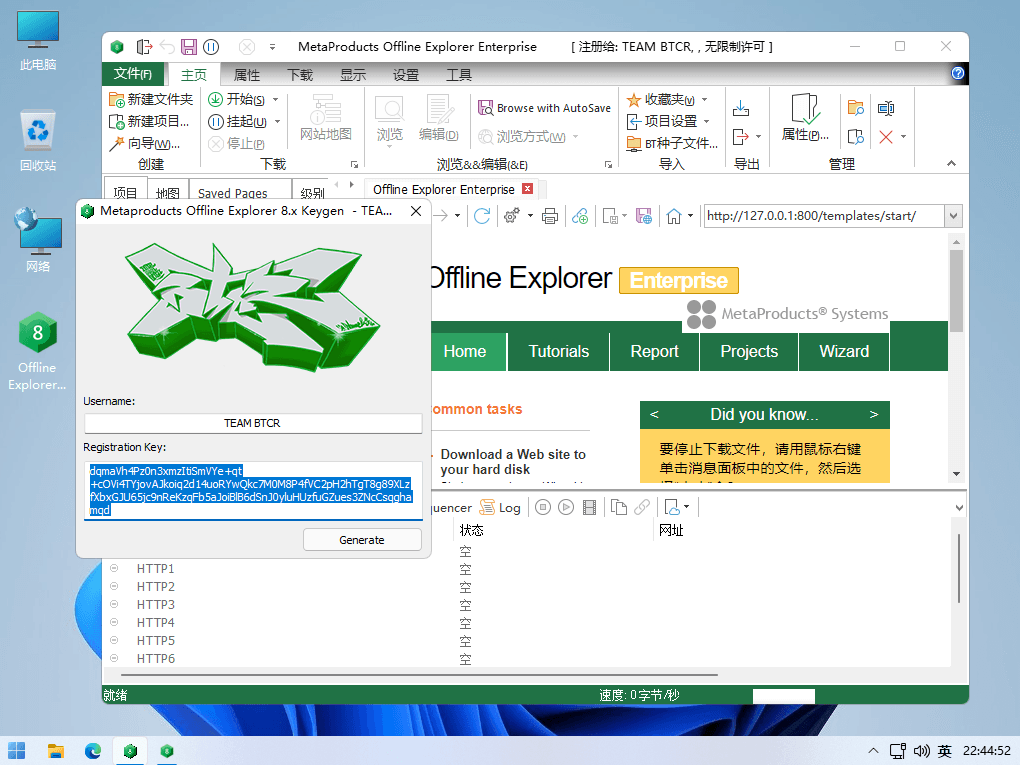Click the add link icon with green plus
The width and height of the screenshot is (1020, 765).
click(x=580, y=216)
